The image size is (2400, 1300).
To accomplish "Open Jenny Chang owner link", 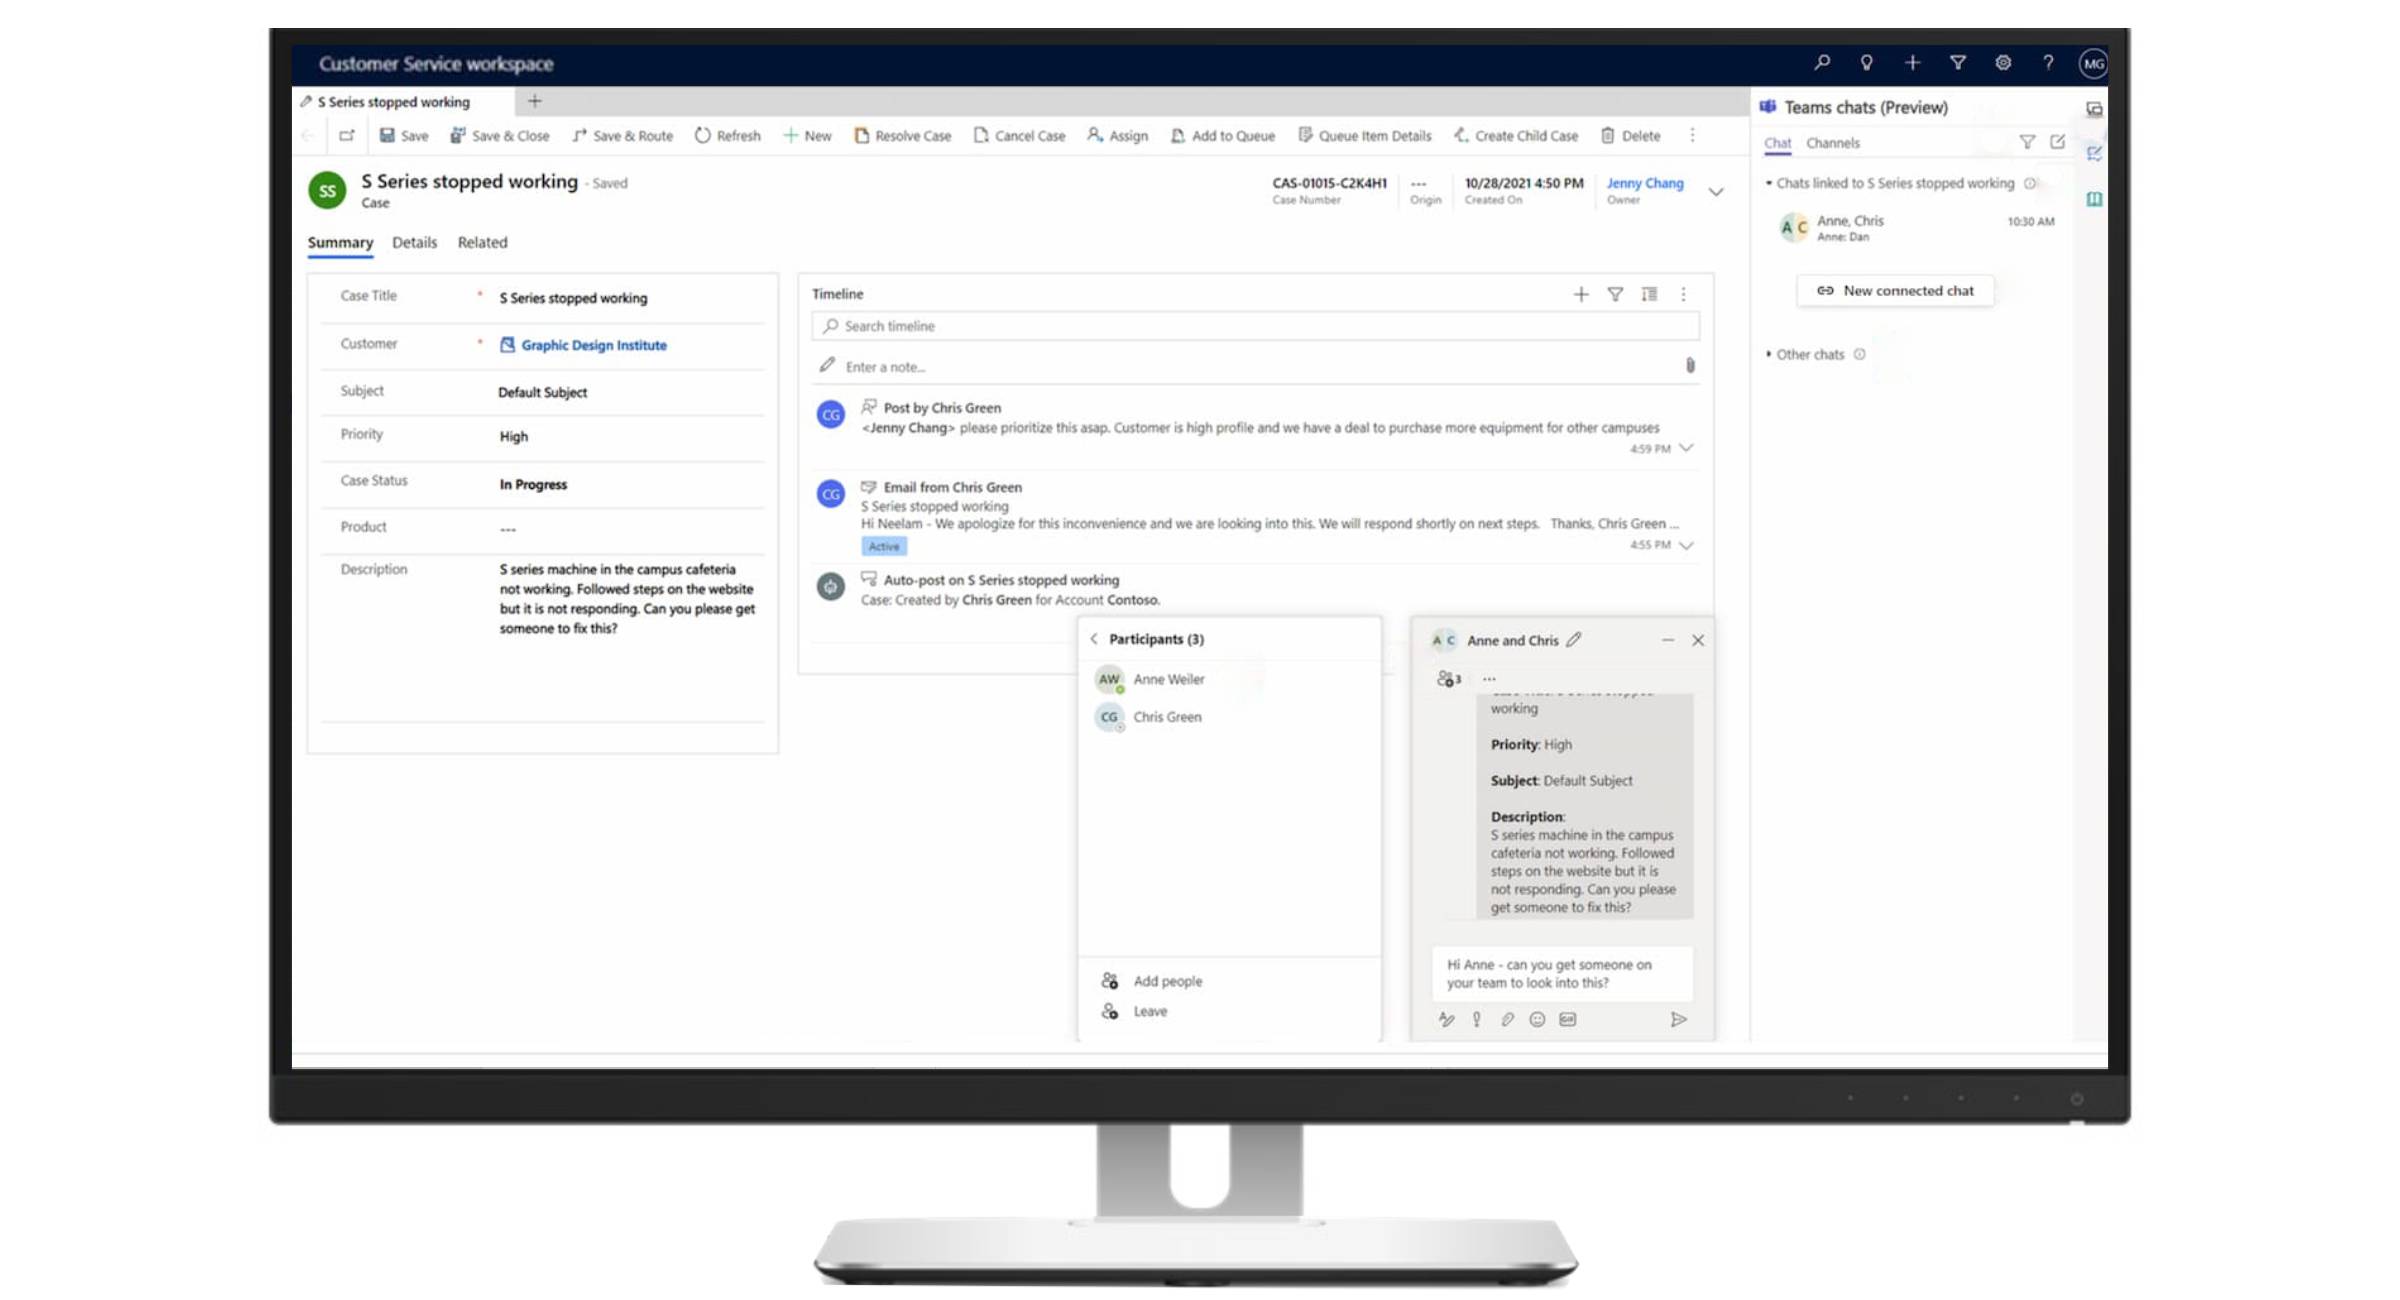I will [1645, 183].
